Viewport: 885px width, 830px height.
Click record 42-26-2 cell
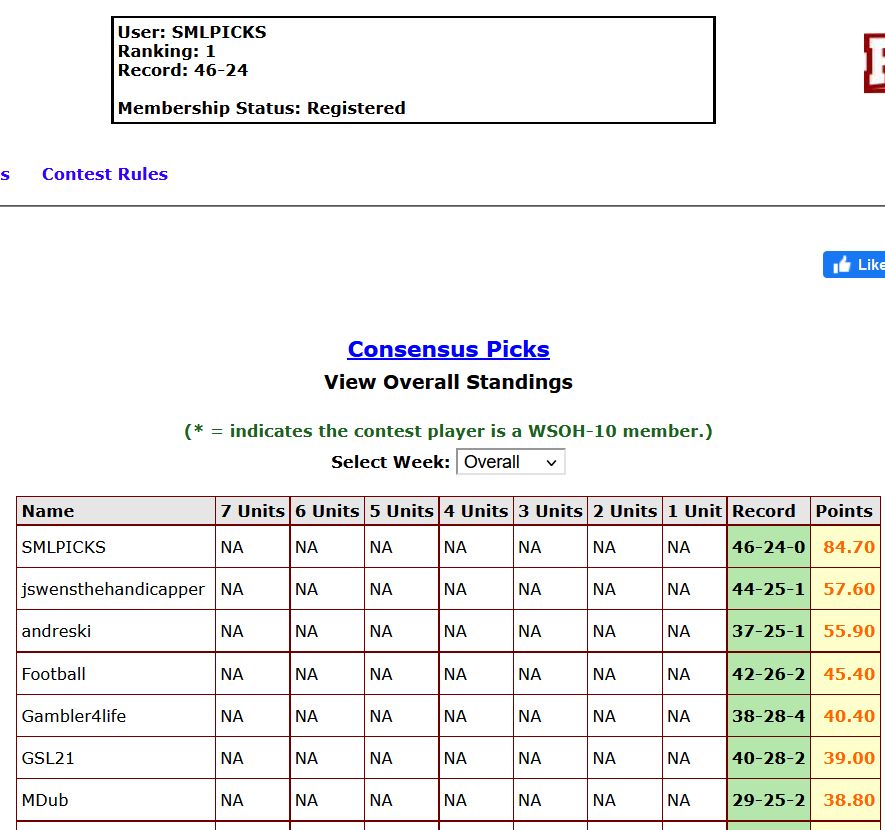(x=769, y=674)
